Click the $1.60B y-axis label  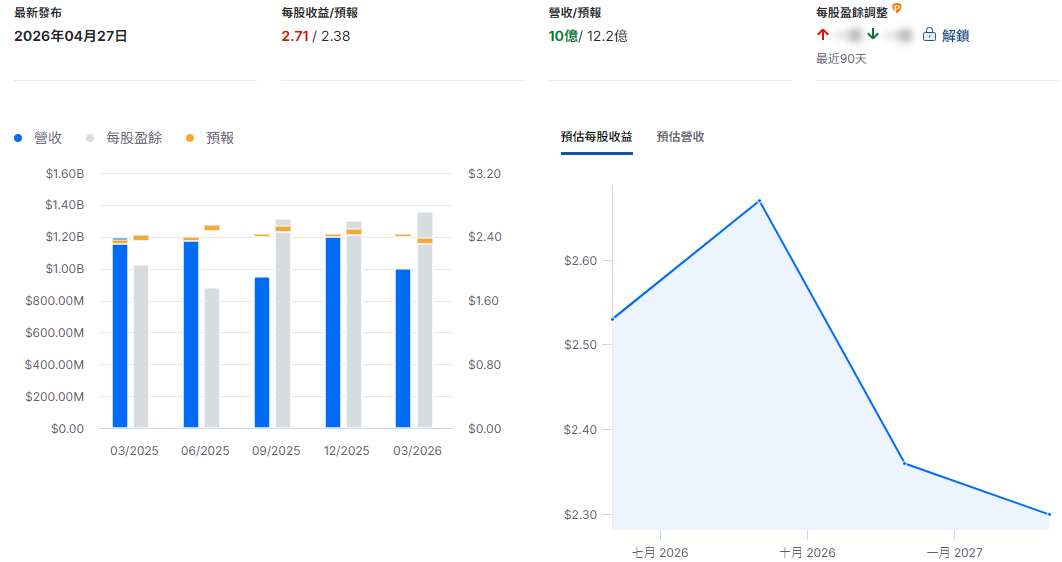coord(65,174)
